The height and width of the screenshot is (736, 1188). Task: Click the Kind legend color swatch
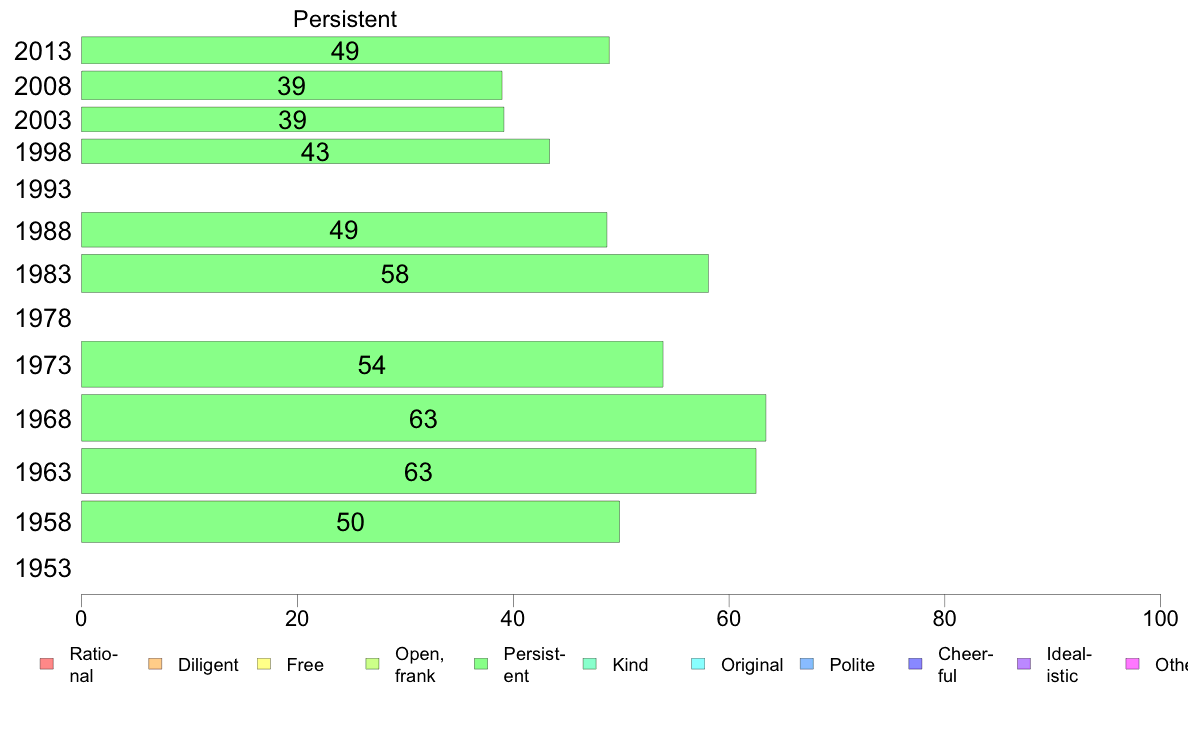tap(589, 664)
